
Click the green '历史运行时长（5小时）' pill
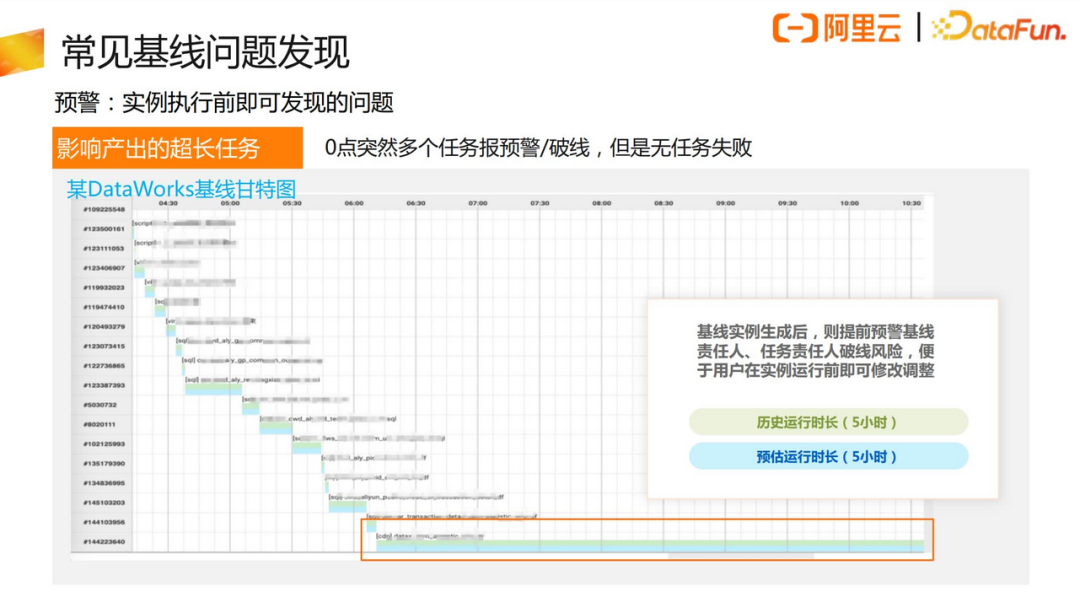pyautogui.click(x=827, y=422)
